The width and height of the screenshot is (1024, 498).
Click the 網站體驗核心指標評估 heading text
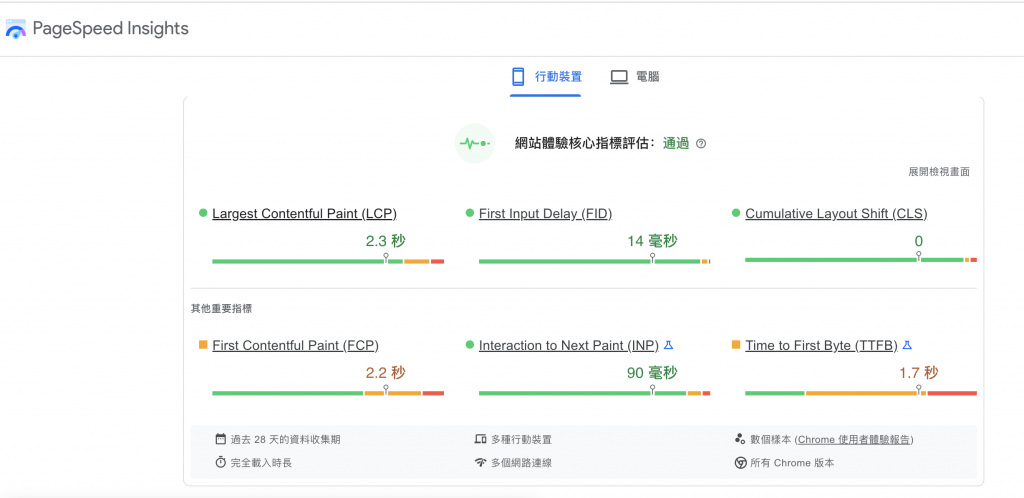[584, 144]
